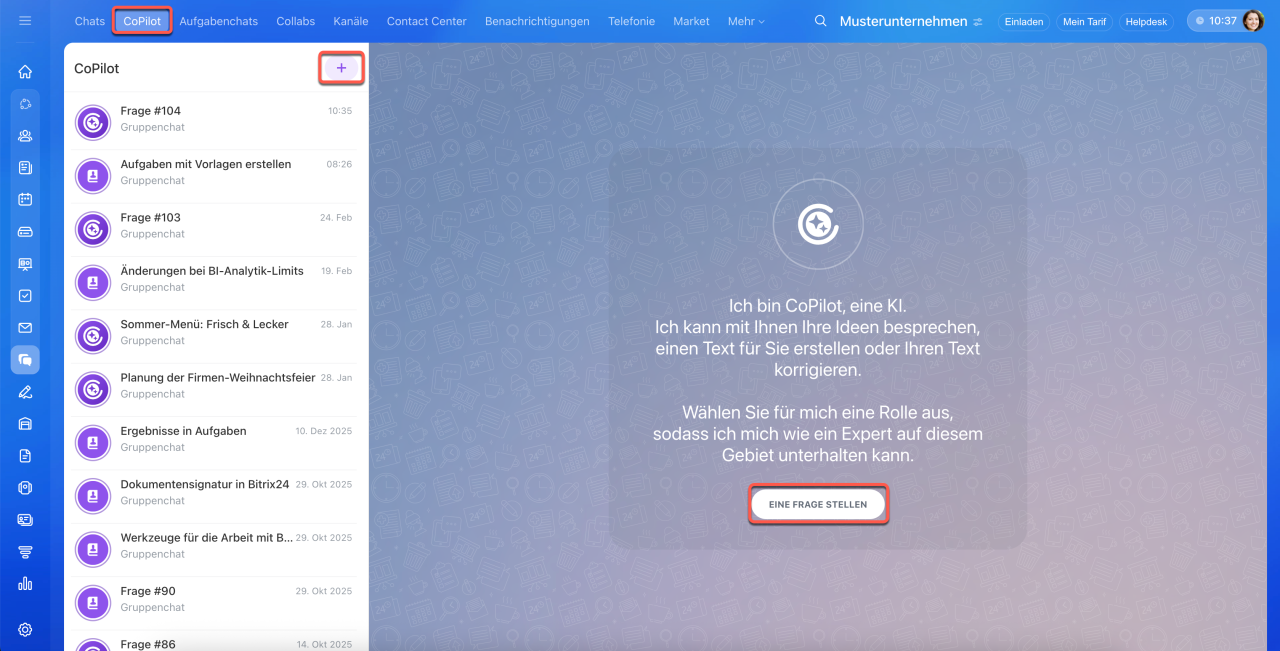Open the settings gear in the sidebar
Screen dimensions: 1280x651
click(25, 630)
